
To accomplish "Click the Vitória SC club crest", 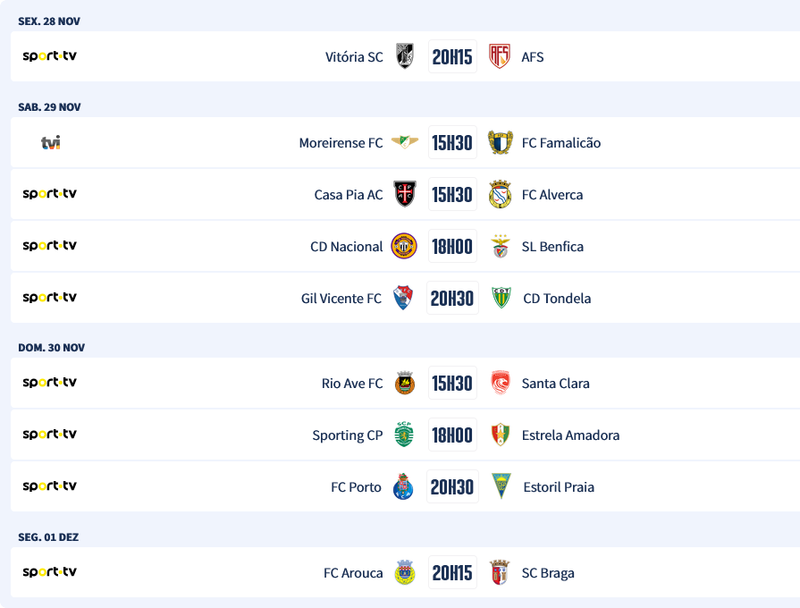I will pos(404,56).
